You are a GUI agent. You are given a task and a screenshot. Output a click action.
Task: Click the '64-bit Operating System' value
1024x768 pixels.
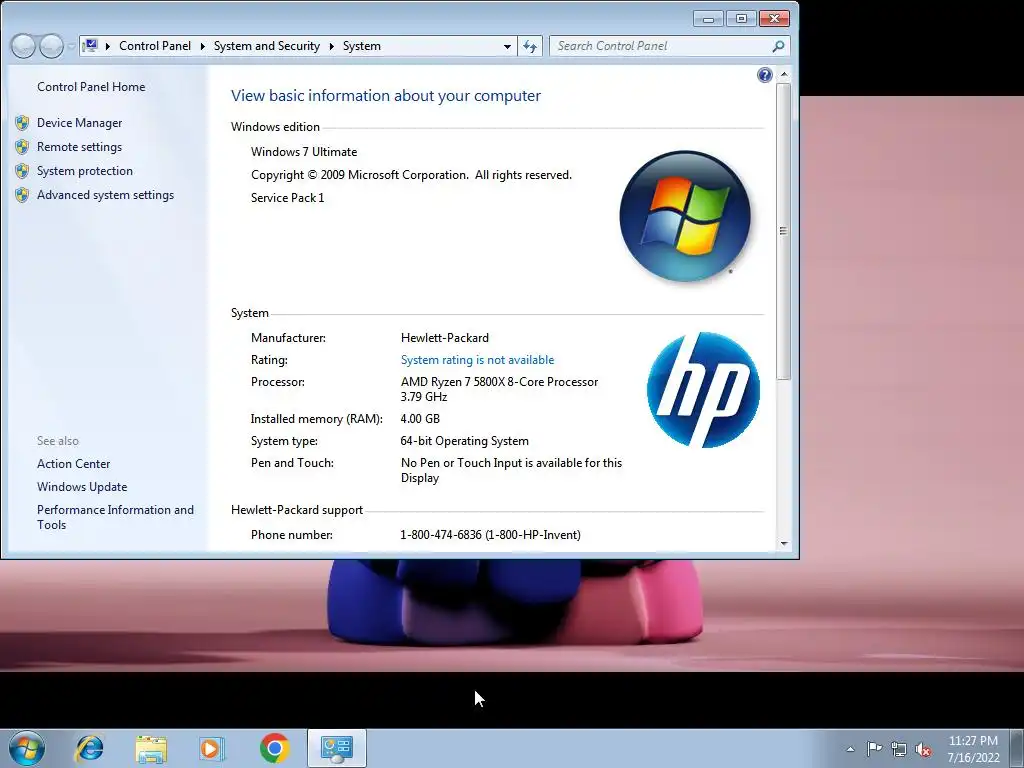click(464, 441)
